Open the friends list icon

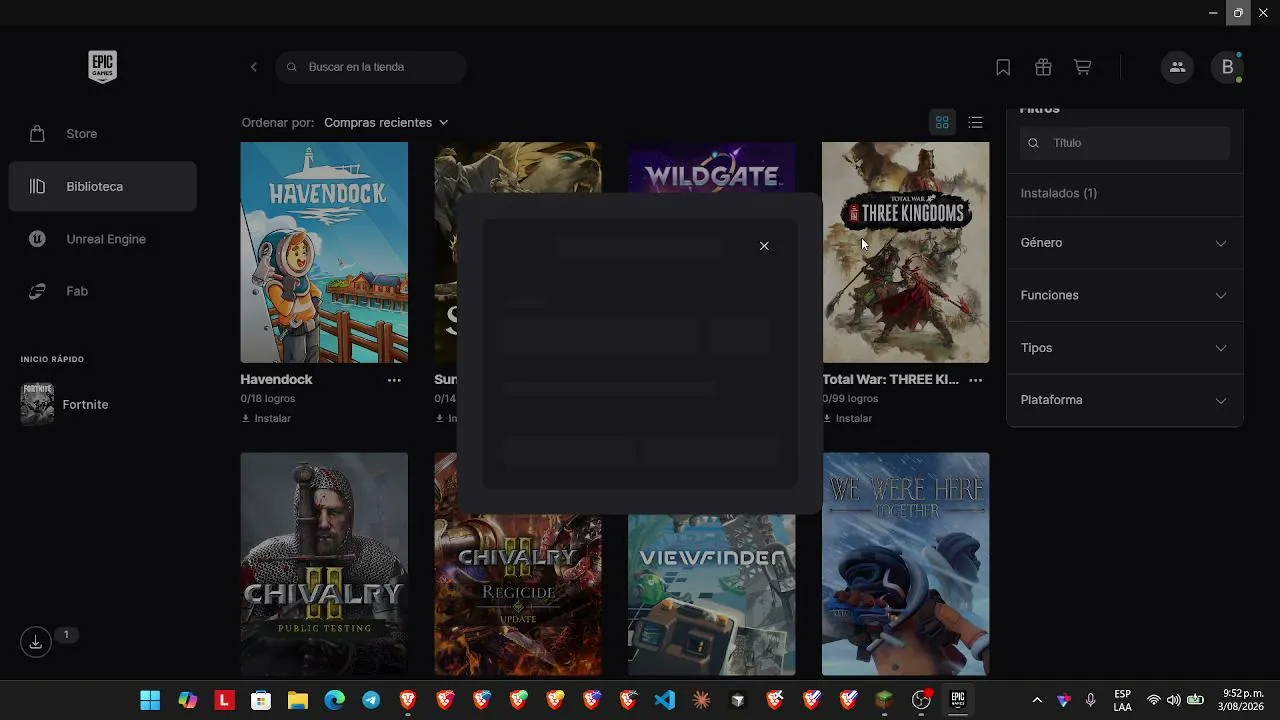1177,67
